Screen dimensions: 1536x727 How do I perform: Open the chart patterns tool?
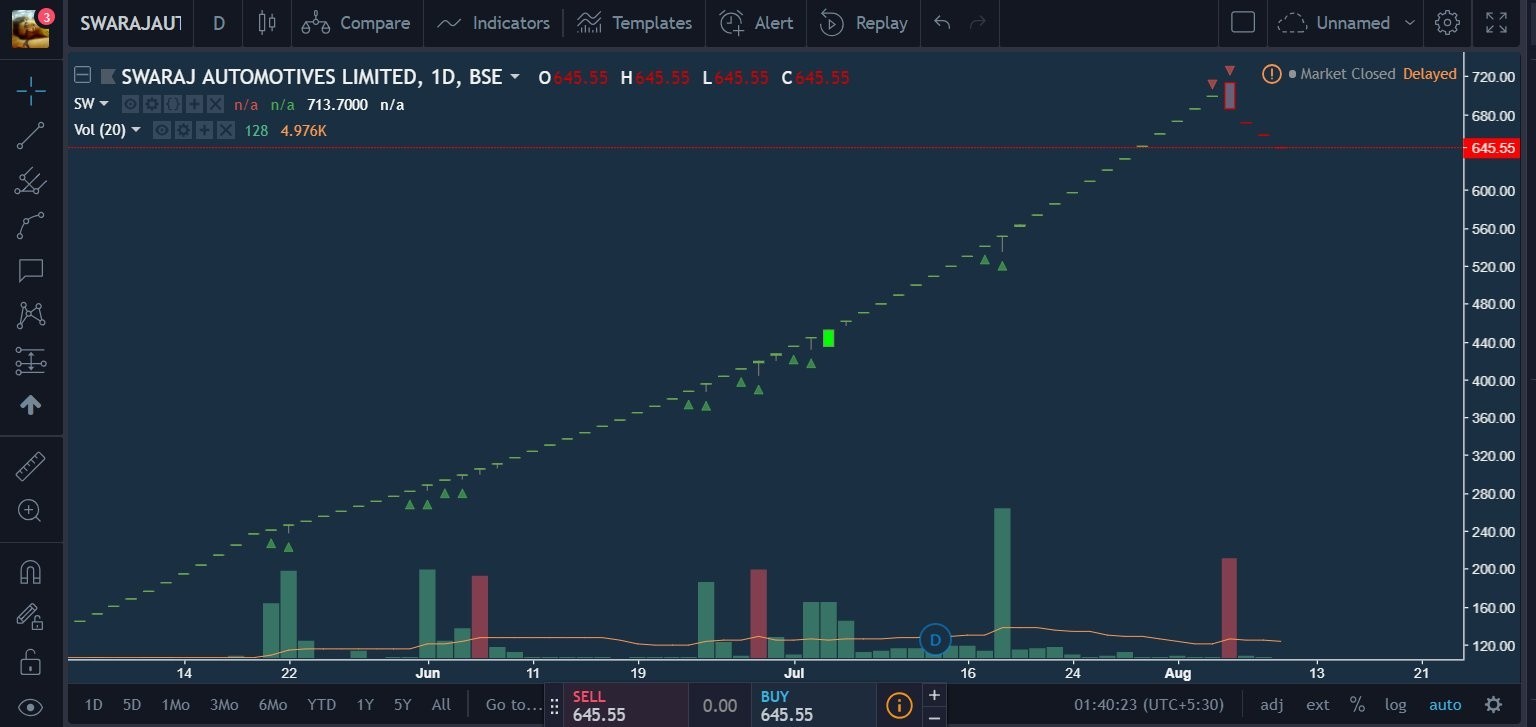tap(30, 316)
